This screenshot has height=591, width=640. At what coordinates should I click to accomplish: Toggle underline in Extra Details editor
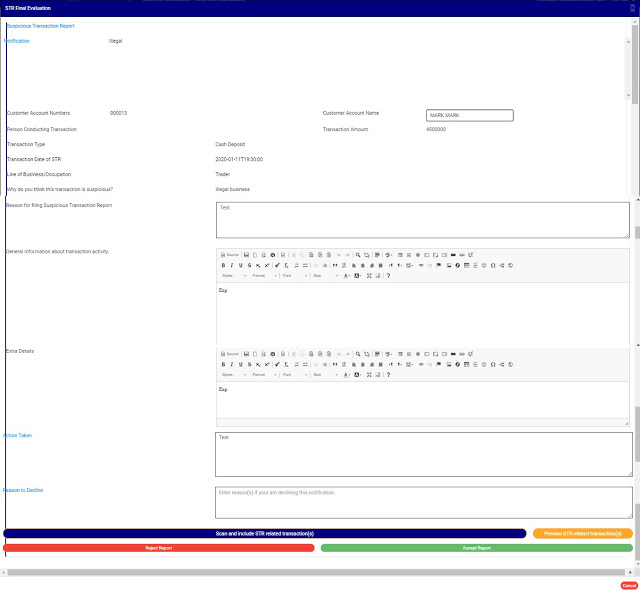pyautogui.click(x=239, y=364)
